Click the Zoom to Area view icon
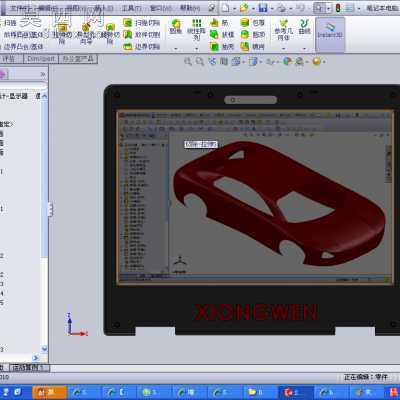The image size is (400, 400). pyautogui.click(x=200, y=61)
